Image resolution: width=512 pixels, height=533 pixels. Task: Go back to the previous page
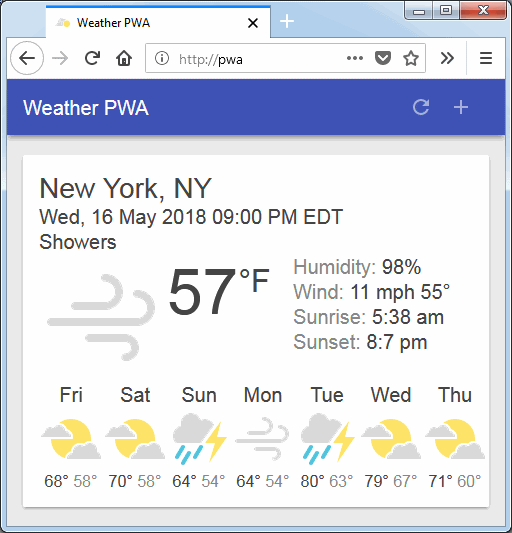point(27,58)
